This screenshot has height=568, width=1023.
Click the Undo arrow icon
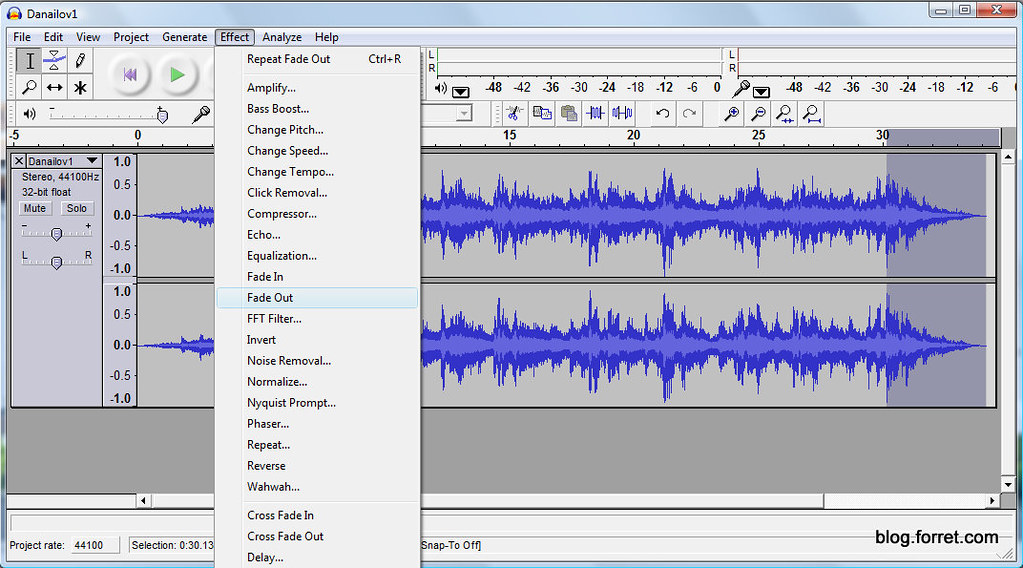(x=662, y=113)
